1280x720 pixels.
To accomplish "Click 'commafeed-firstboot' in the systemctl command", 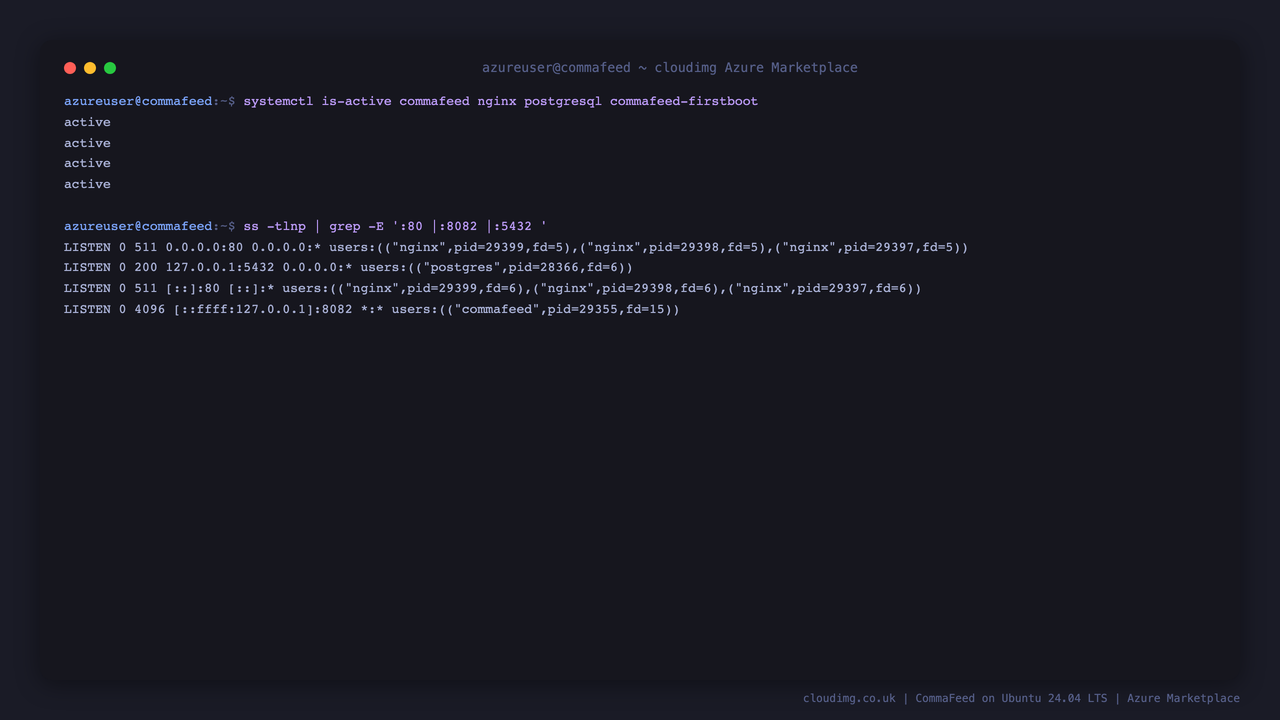I will [x=684, y=101].
